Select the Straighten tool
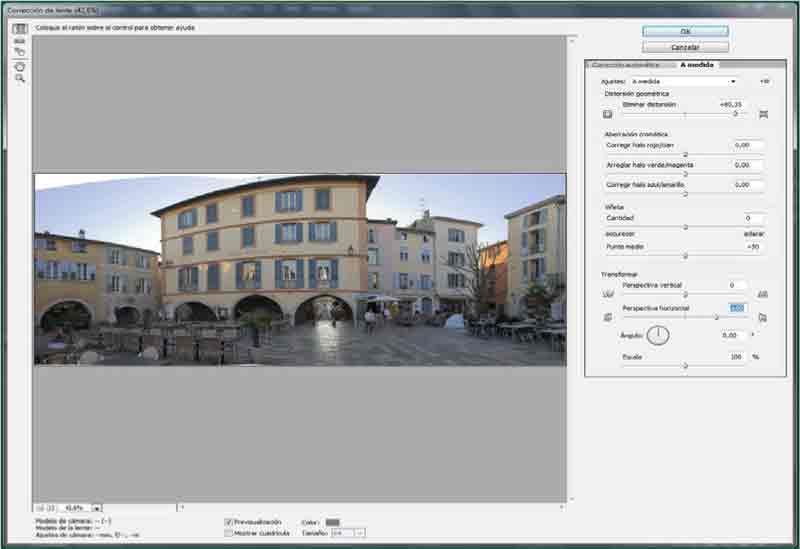Image resolution: width=800 pixels, height=549 pixels. 19,41
